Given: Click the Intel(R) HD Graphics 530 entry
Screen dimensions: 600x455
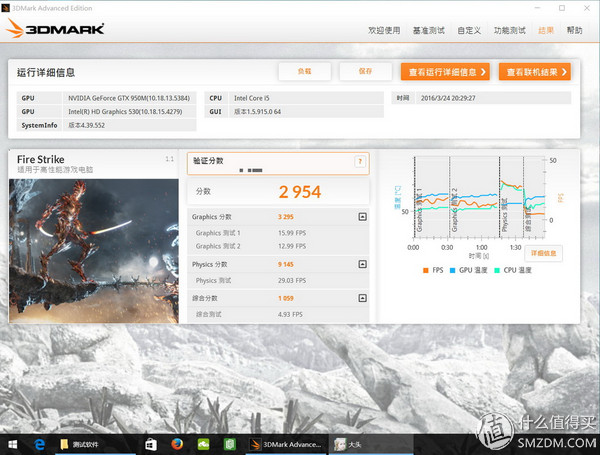Looking at the screenshot, I should coord(125,112).
